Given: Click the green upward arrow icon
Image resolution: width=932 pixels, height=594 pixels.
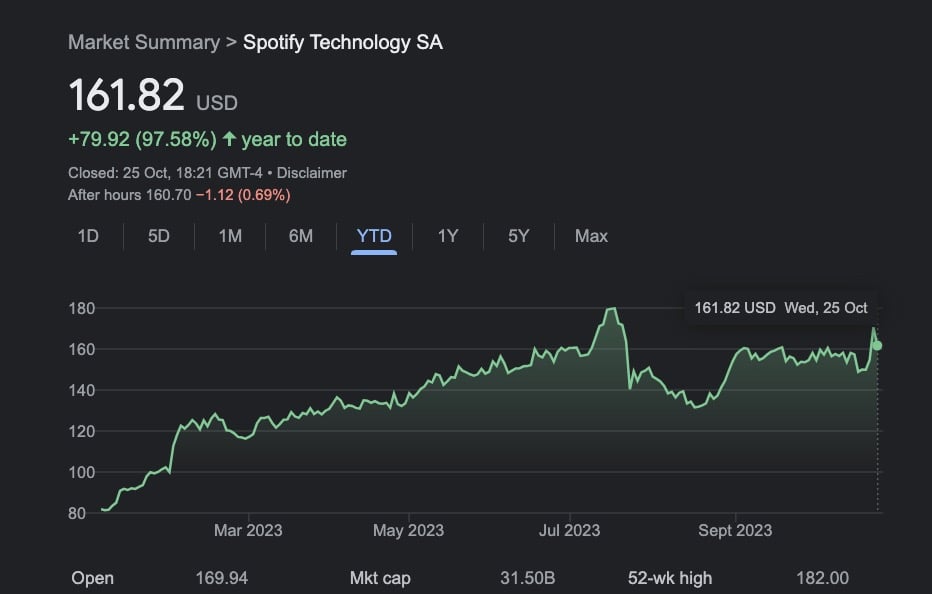Looking at the screenshot, I should (229, 139).
